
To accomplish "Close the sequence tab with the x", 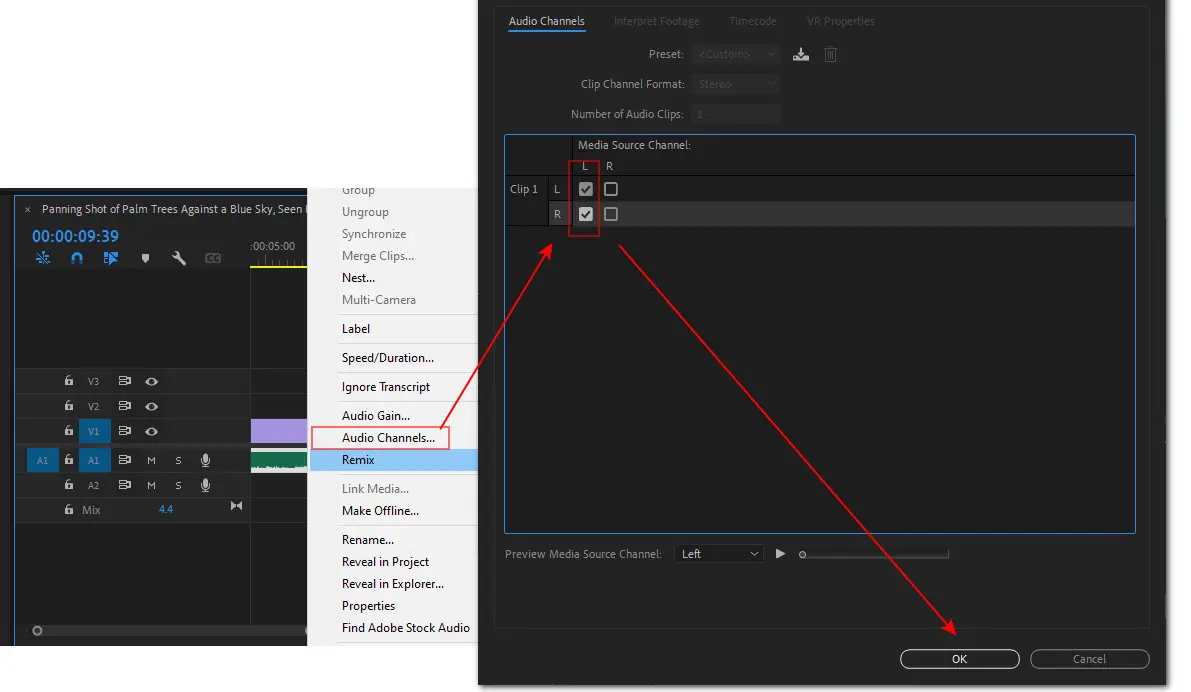I will [27, 210].
